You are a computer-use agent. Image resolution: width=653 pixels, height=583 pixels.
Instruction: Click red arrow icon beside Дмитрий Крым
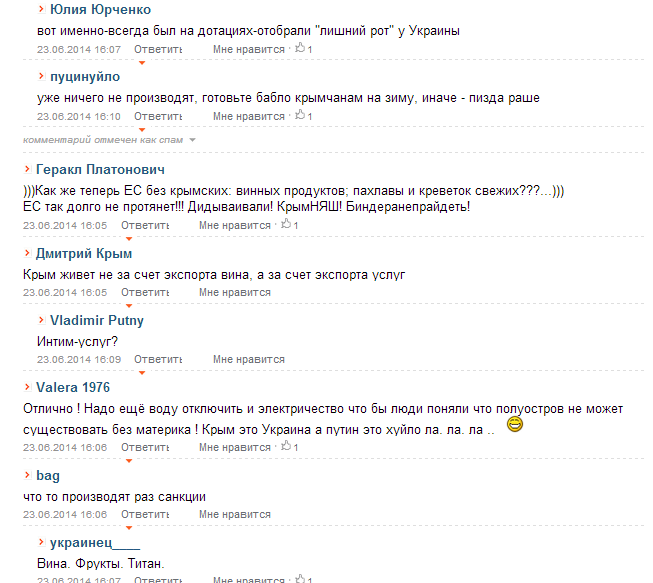(27, 253)
